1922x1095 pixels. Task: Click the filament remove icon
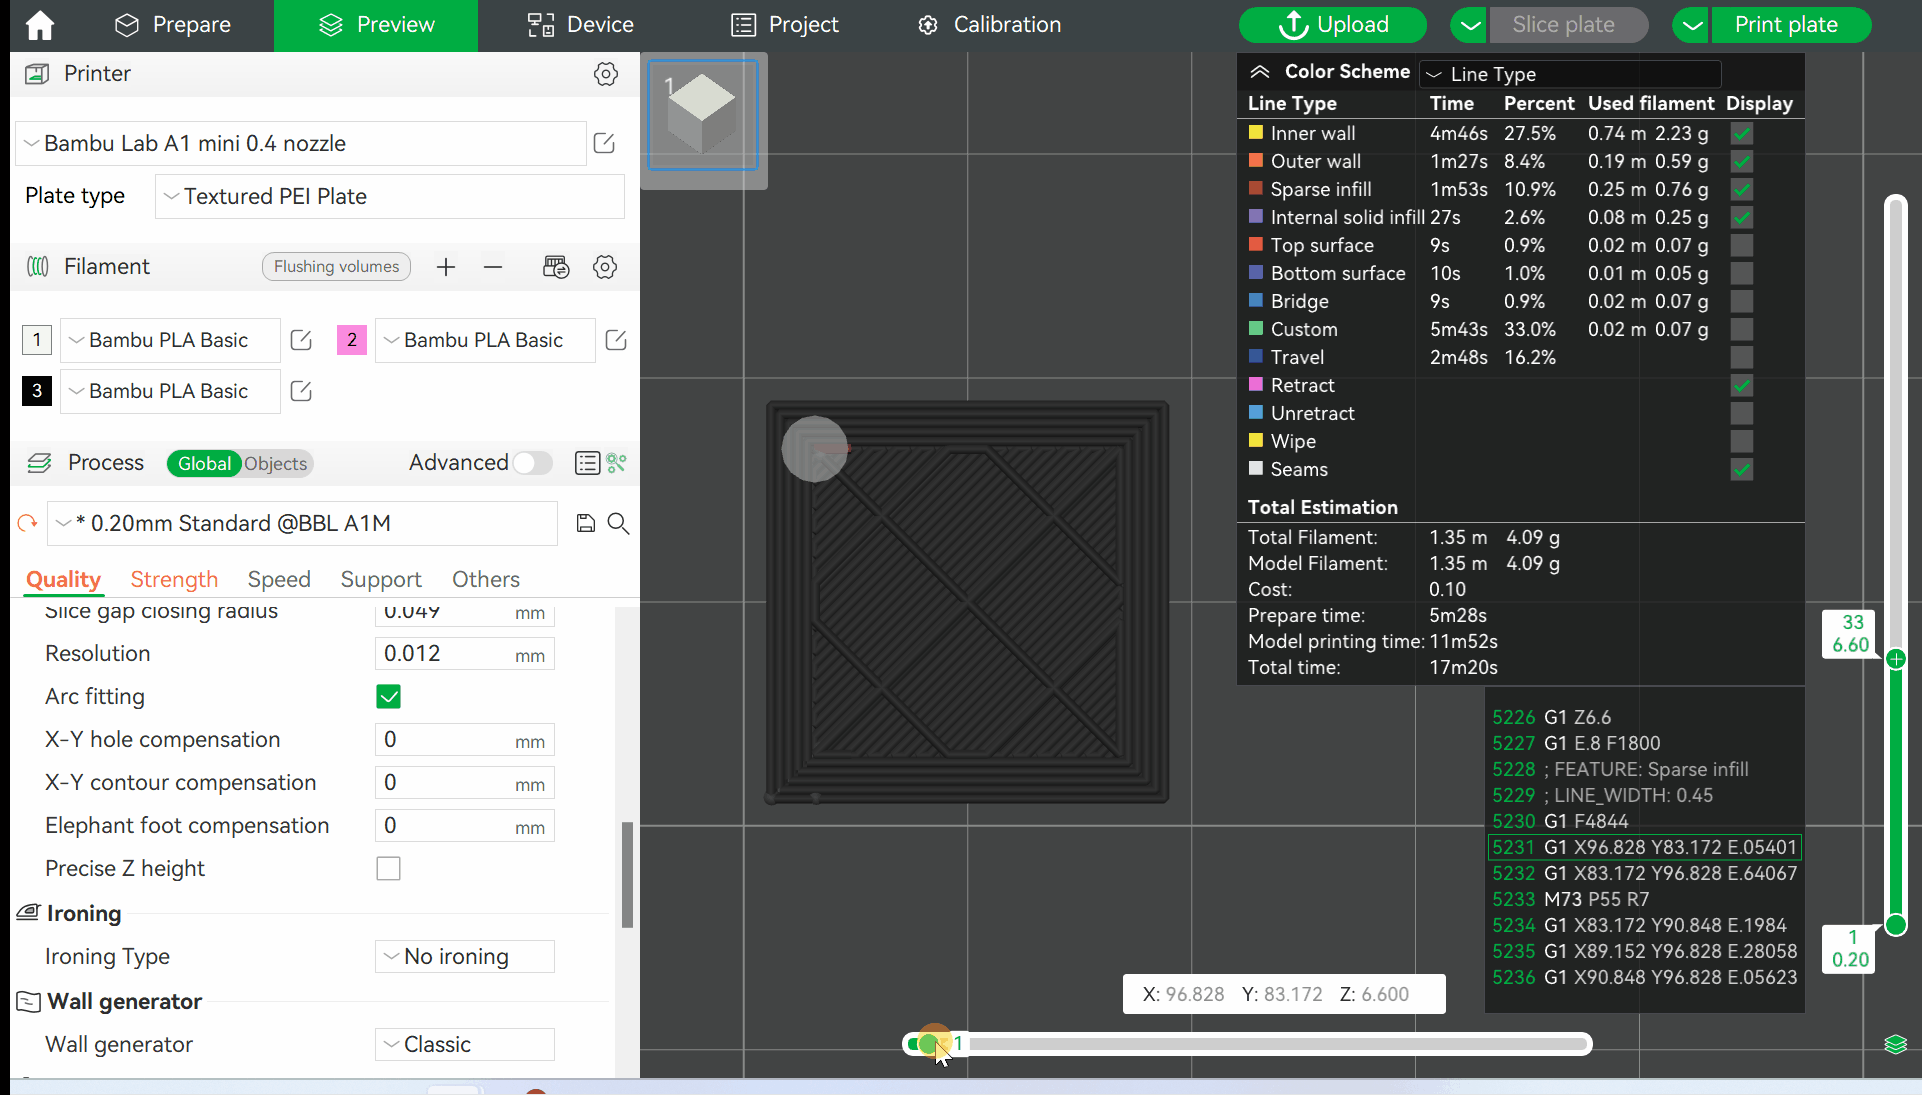pyautogui.click(x=492, y=266)
